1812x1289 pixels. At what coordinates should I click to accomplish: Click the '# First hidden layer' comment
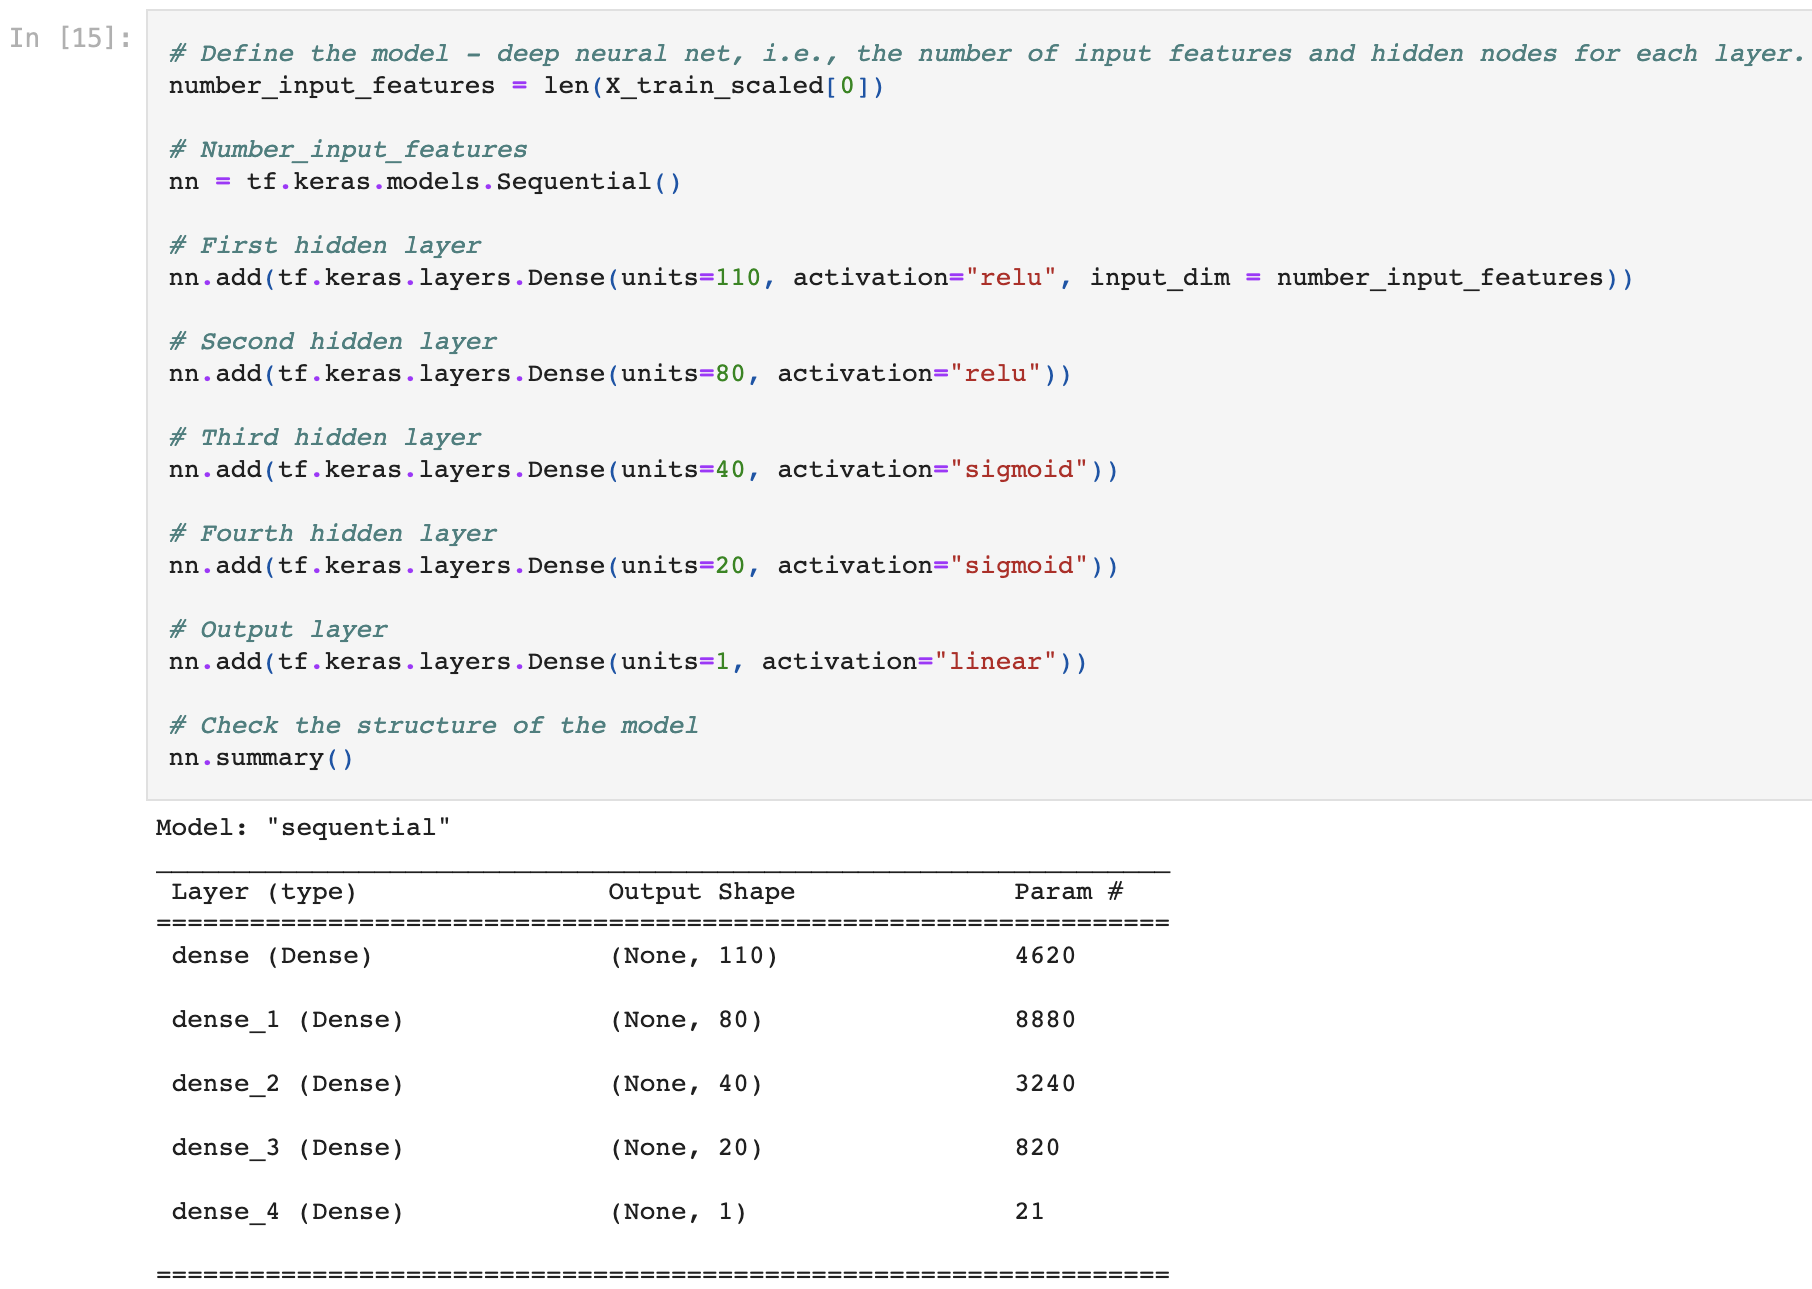coord(325,246)
